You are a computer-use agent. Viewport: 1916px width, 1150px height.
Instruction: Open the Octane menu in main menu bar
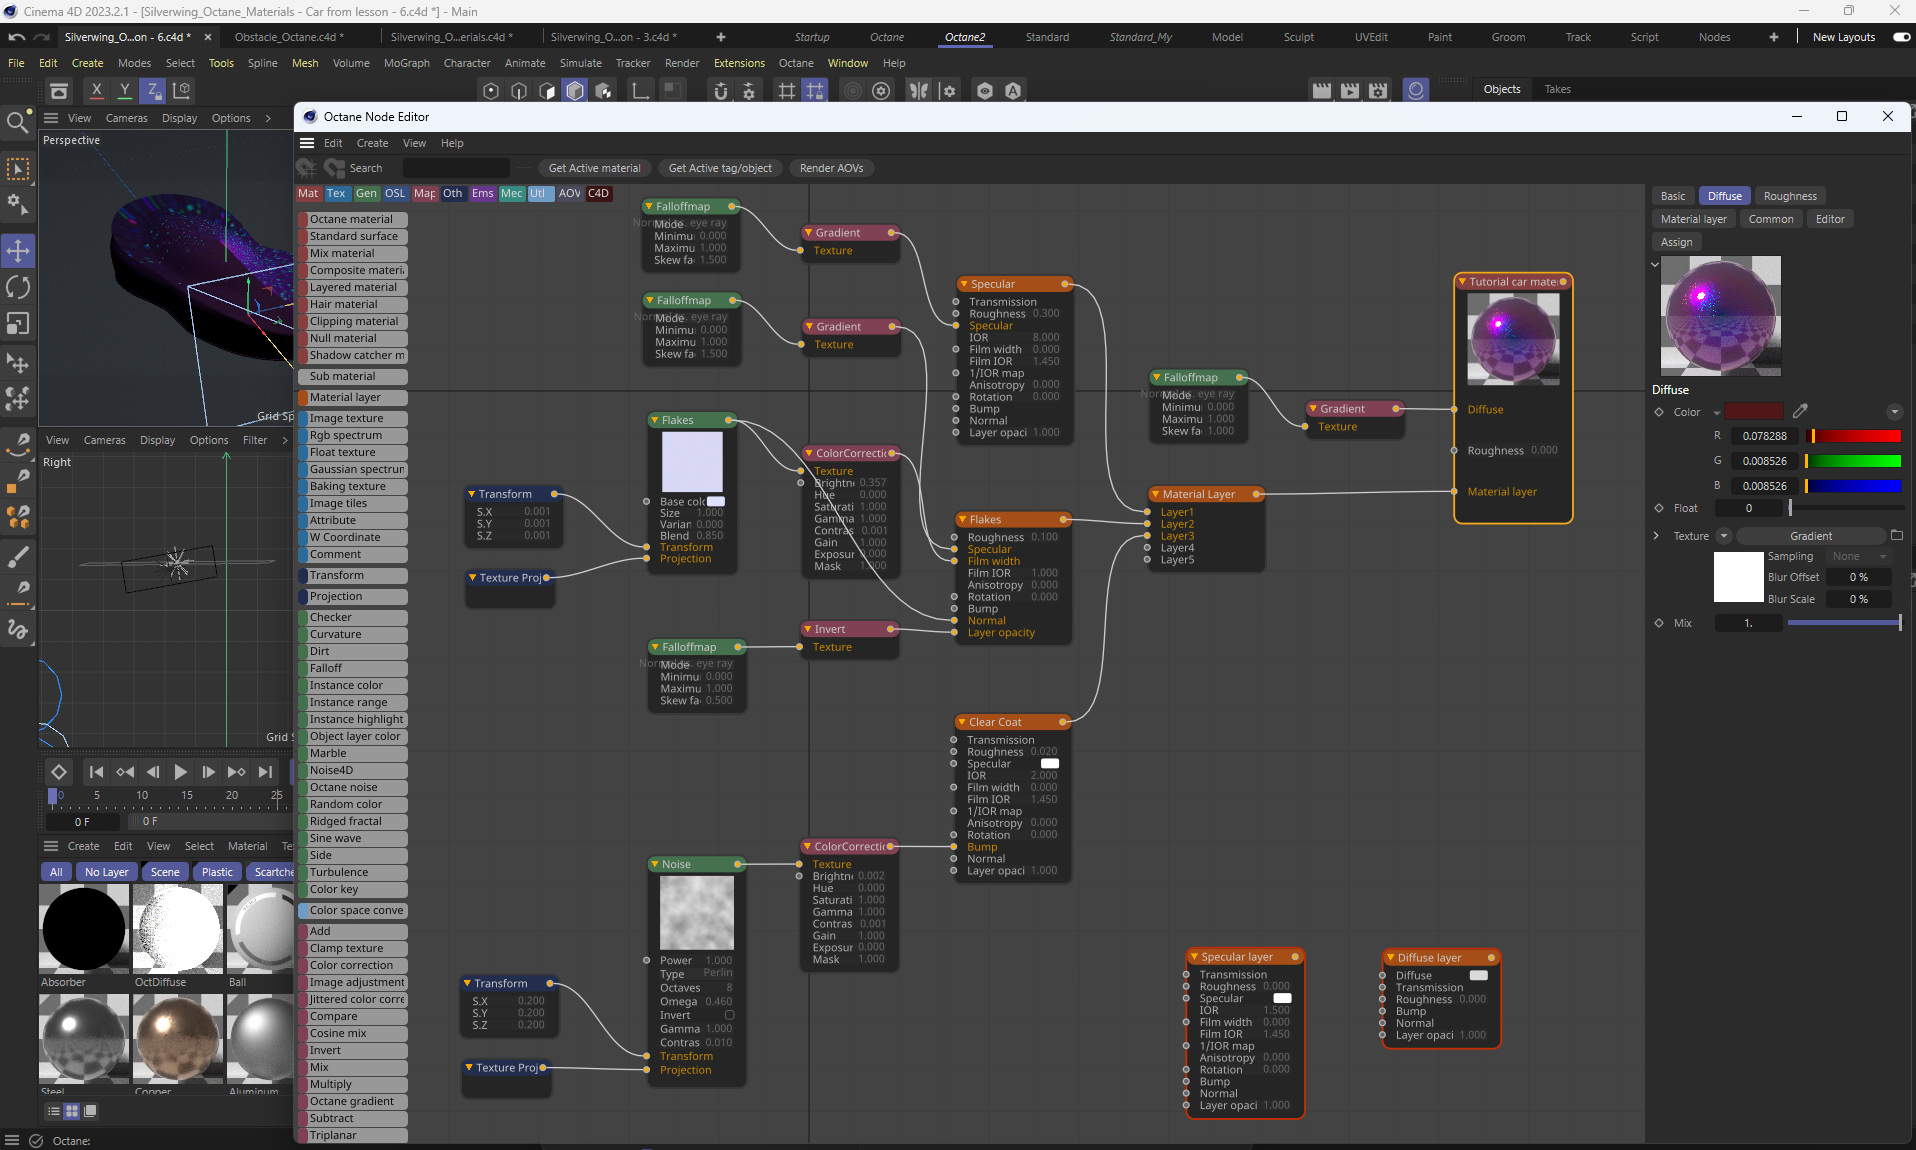coord(796,63)
